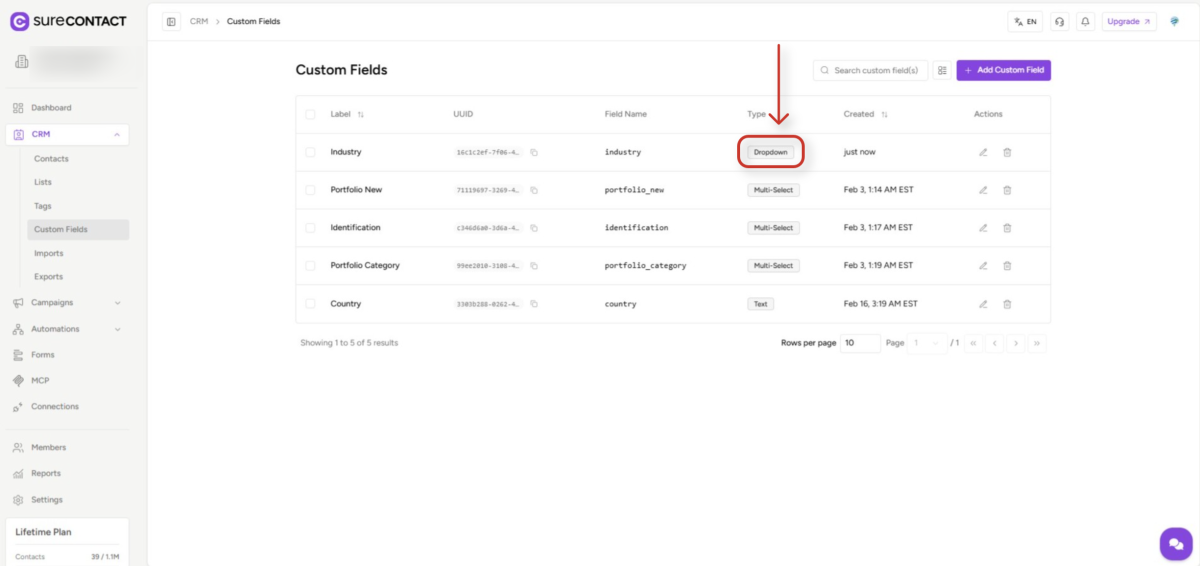Screen dimensions: 1200x566
Task: Copy the Portfolio New UUID
Action: (x=534, y=190)
